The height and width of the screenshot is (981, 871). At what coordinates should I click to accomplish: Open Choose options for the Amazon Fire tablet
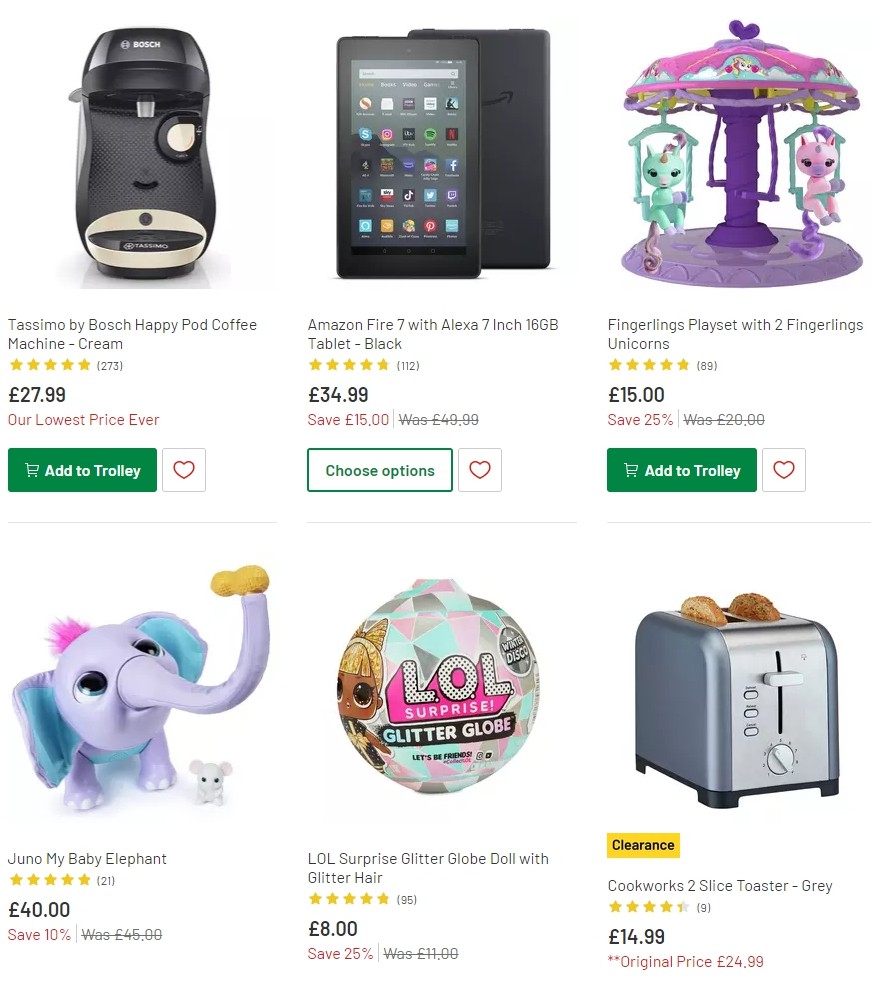tap(380, 470)
